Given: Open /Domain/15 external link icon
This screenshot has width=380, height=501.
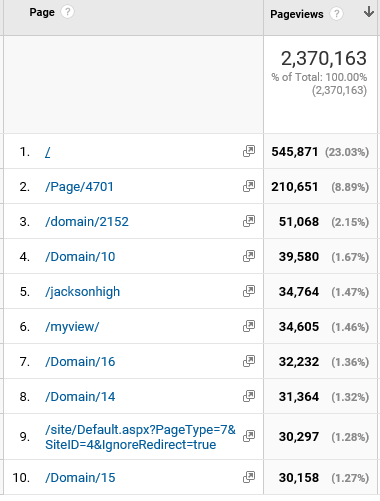Looking at the screenshot, I should pos(249,477).
